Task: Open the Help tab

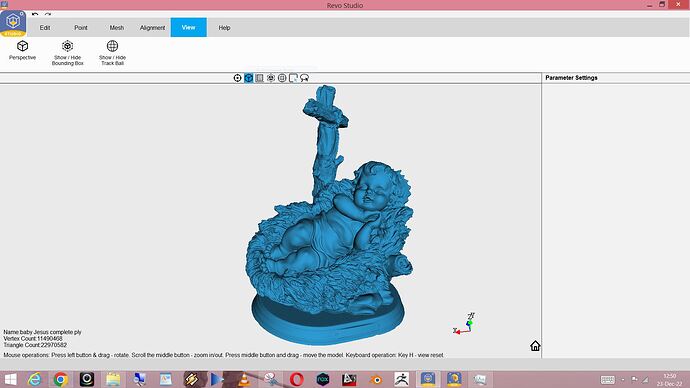Action: click(x=224, y=28)
